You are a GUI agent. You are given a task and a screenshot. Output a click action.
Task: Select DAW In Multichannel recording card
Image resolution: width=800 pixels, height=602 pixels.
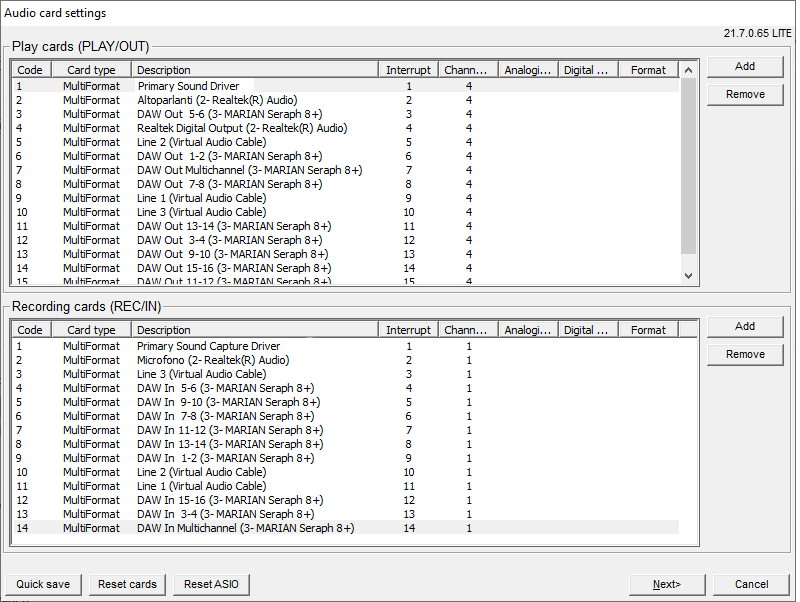245,528
